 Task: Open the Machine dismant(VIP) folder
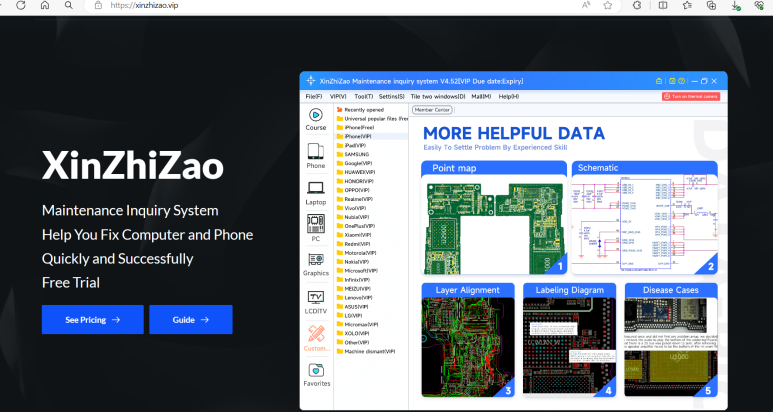[366, 351]
